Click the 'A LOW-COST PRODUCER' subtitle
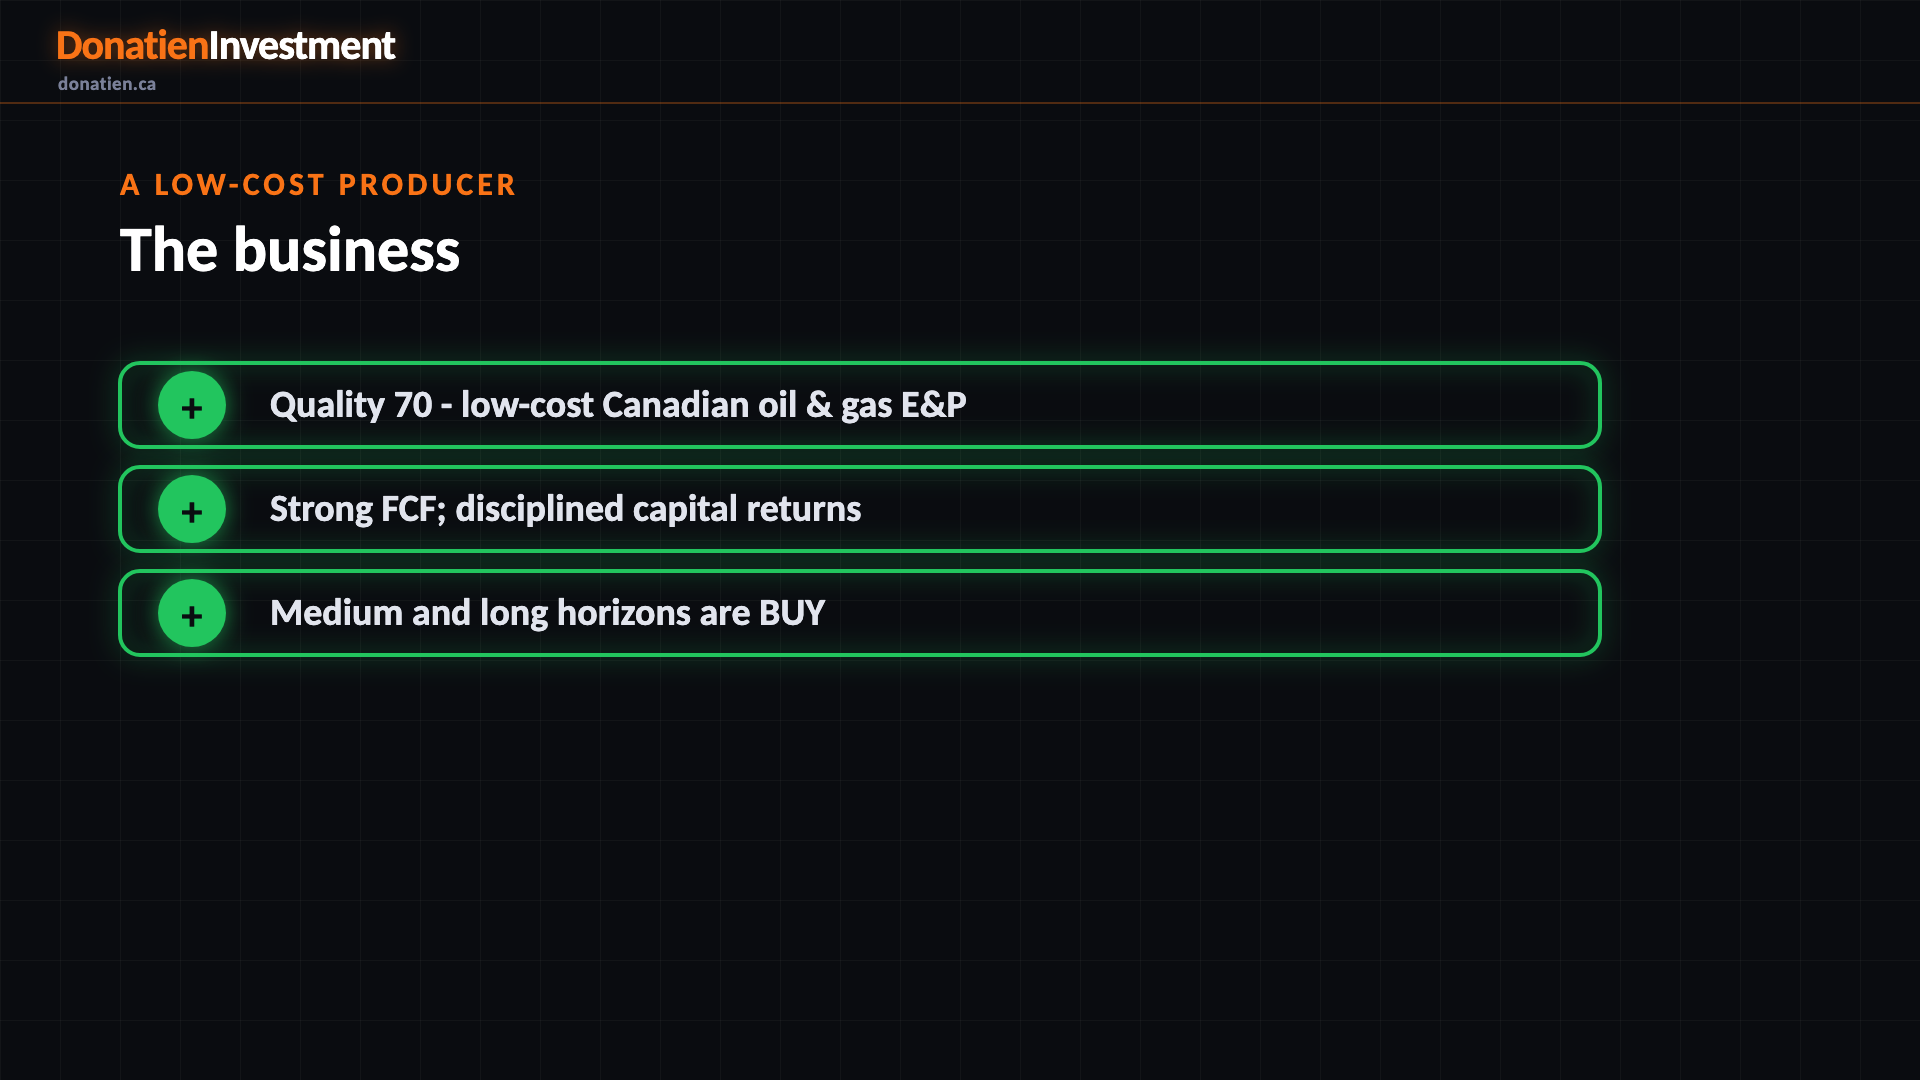Image resolution: width=1920 pixels, height=1080 pixels. [x=318, y=185]
